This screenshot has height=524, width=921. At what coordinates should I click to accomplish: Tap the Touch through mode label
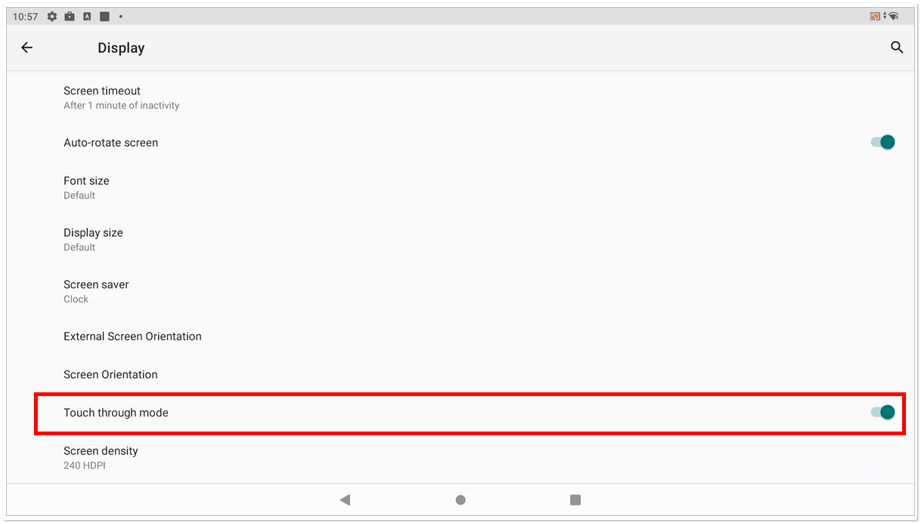coord(116,412)
